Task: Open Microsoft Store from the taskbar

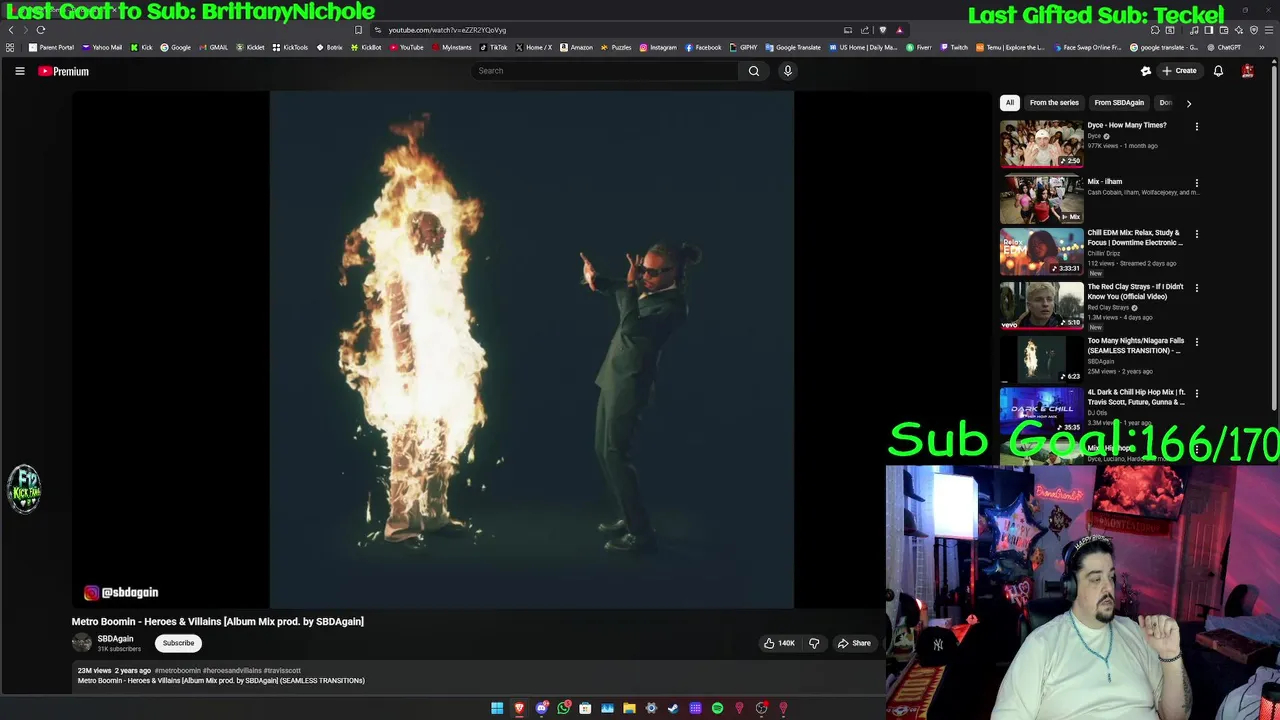Action: [x=585, y=708]
